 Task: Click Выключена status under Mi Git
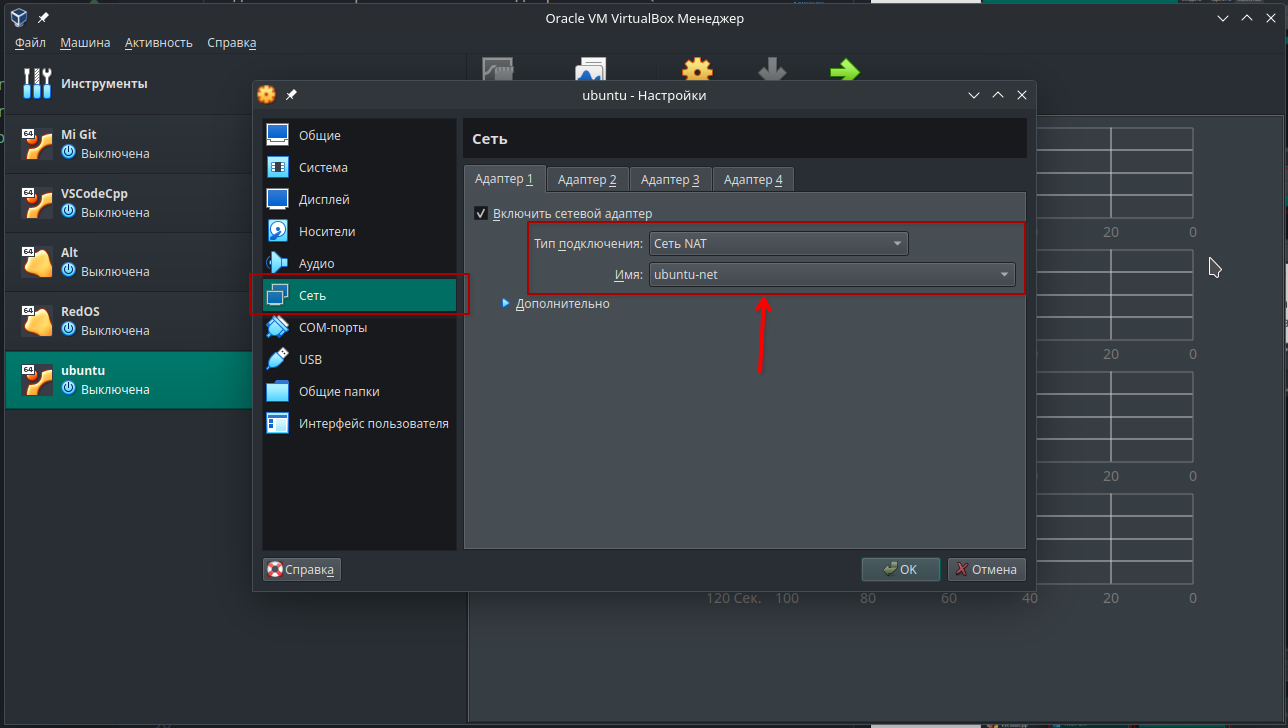point(115,153)
